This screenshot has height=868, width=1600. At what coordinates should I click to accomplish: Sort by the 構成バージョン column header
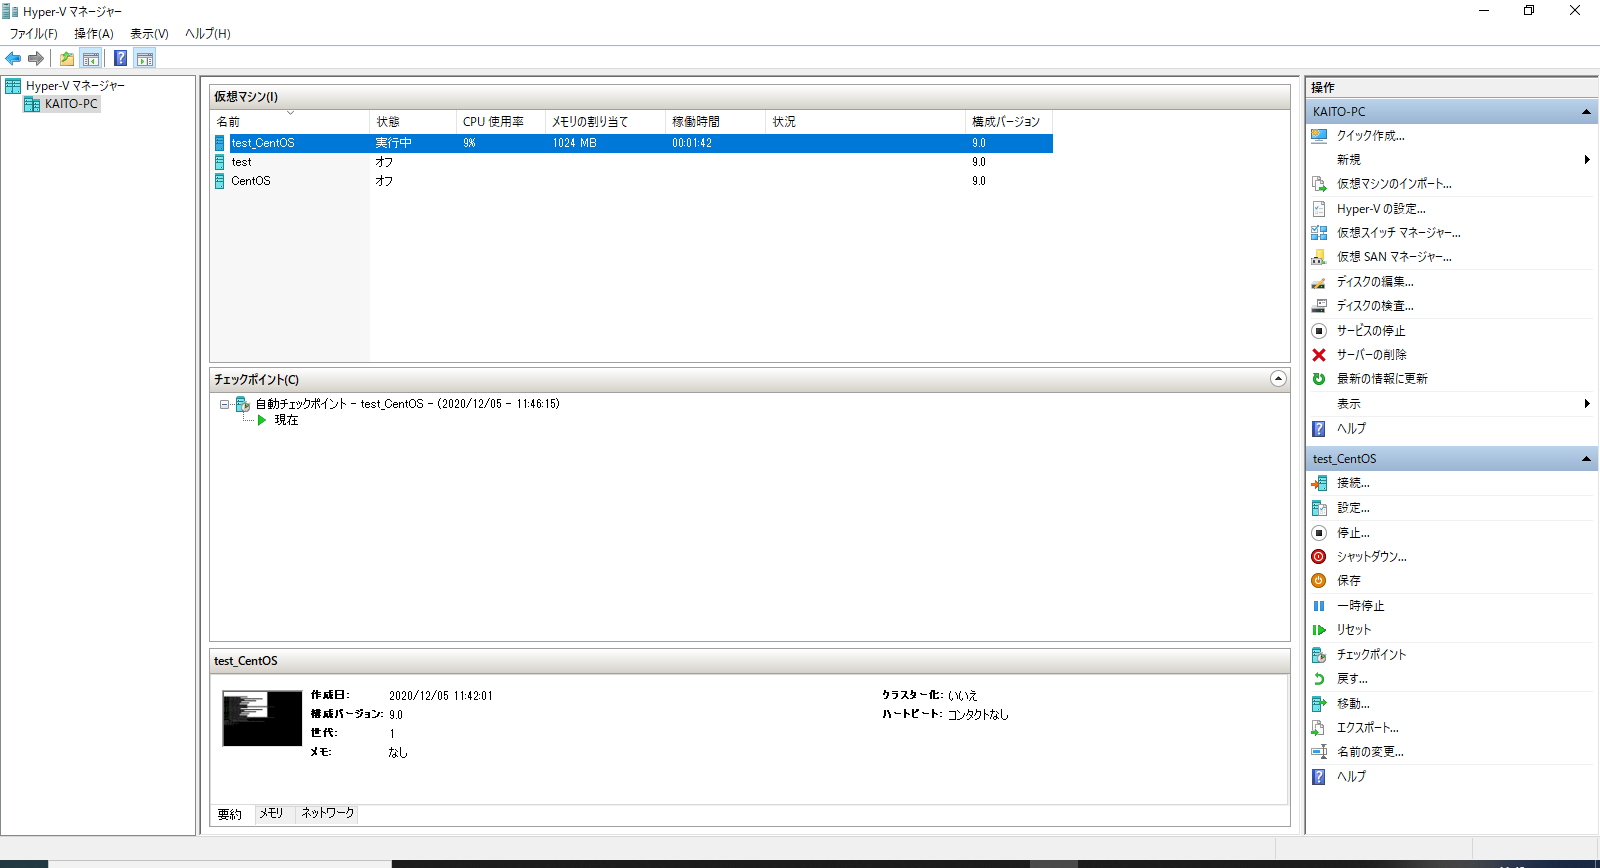1009,122
